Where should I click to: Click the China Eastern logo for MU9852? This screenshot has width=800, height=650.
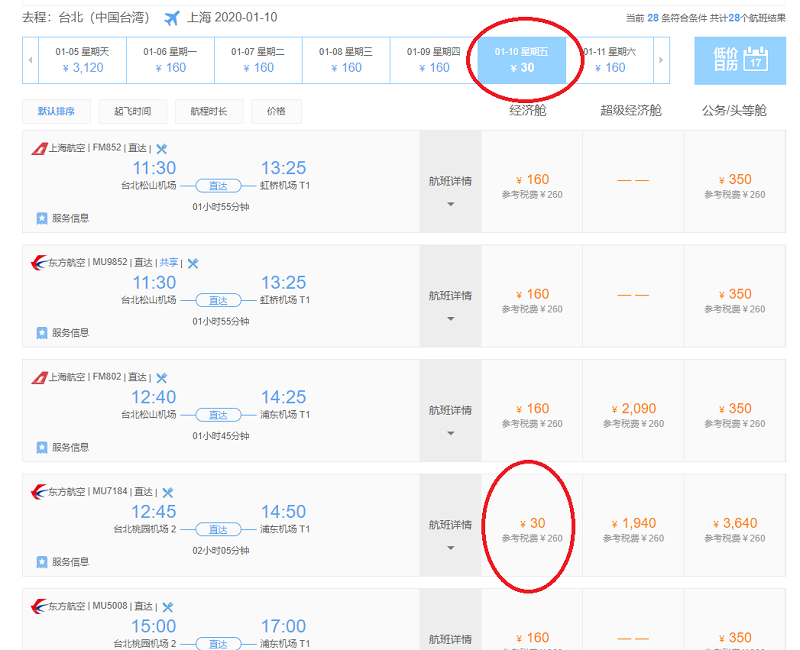pyautogui.click(x=39, y=263)
